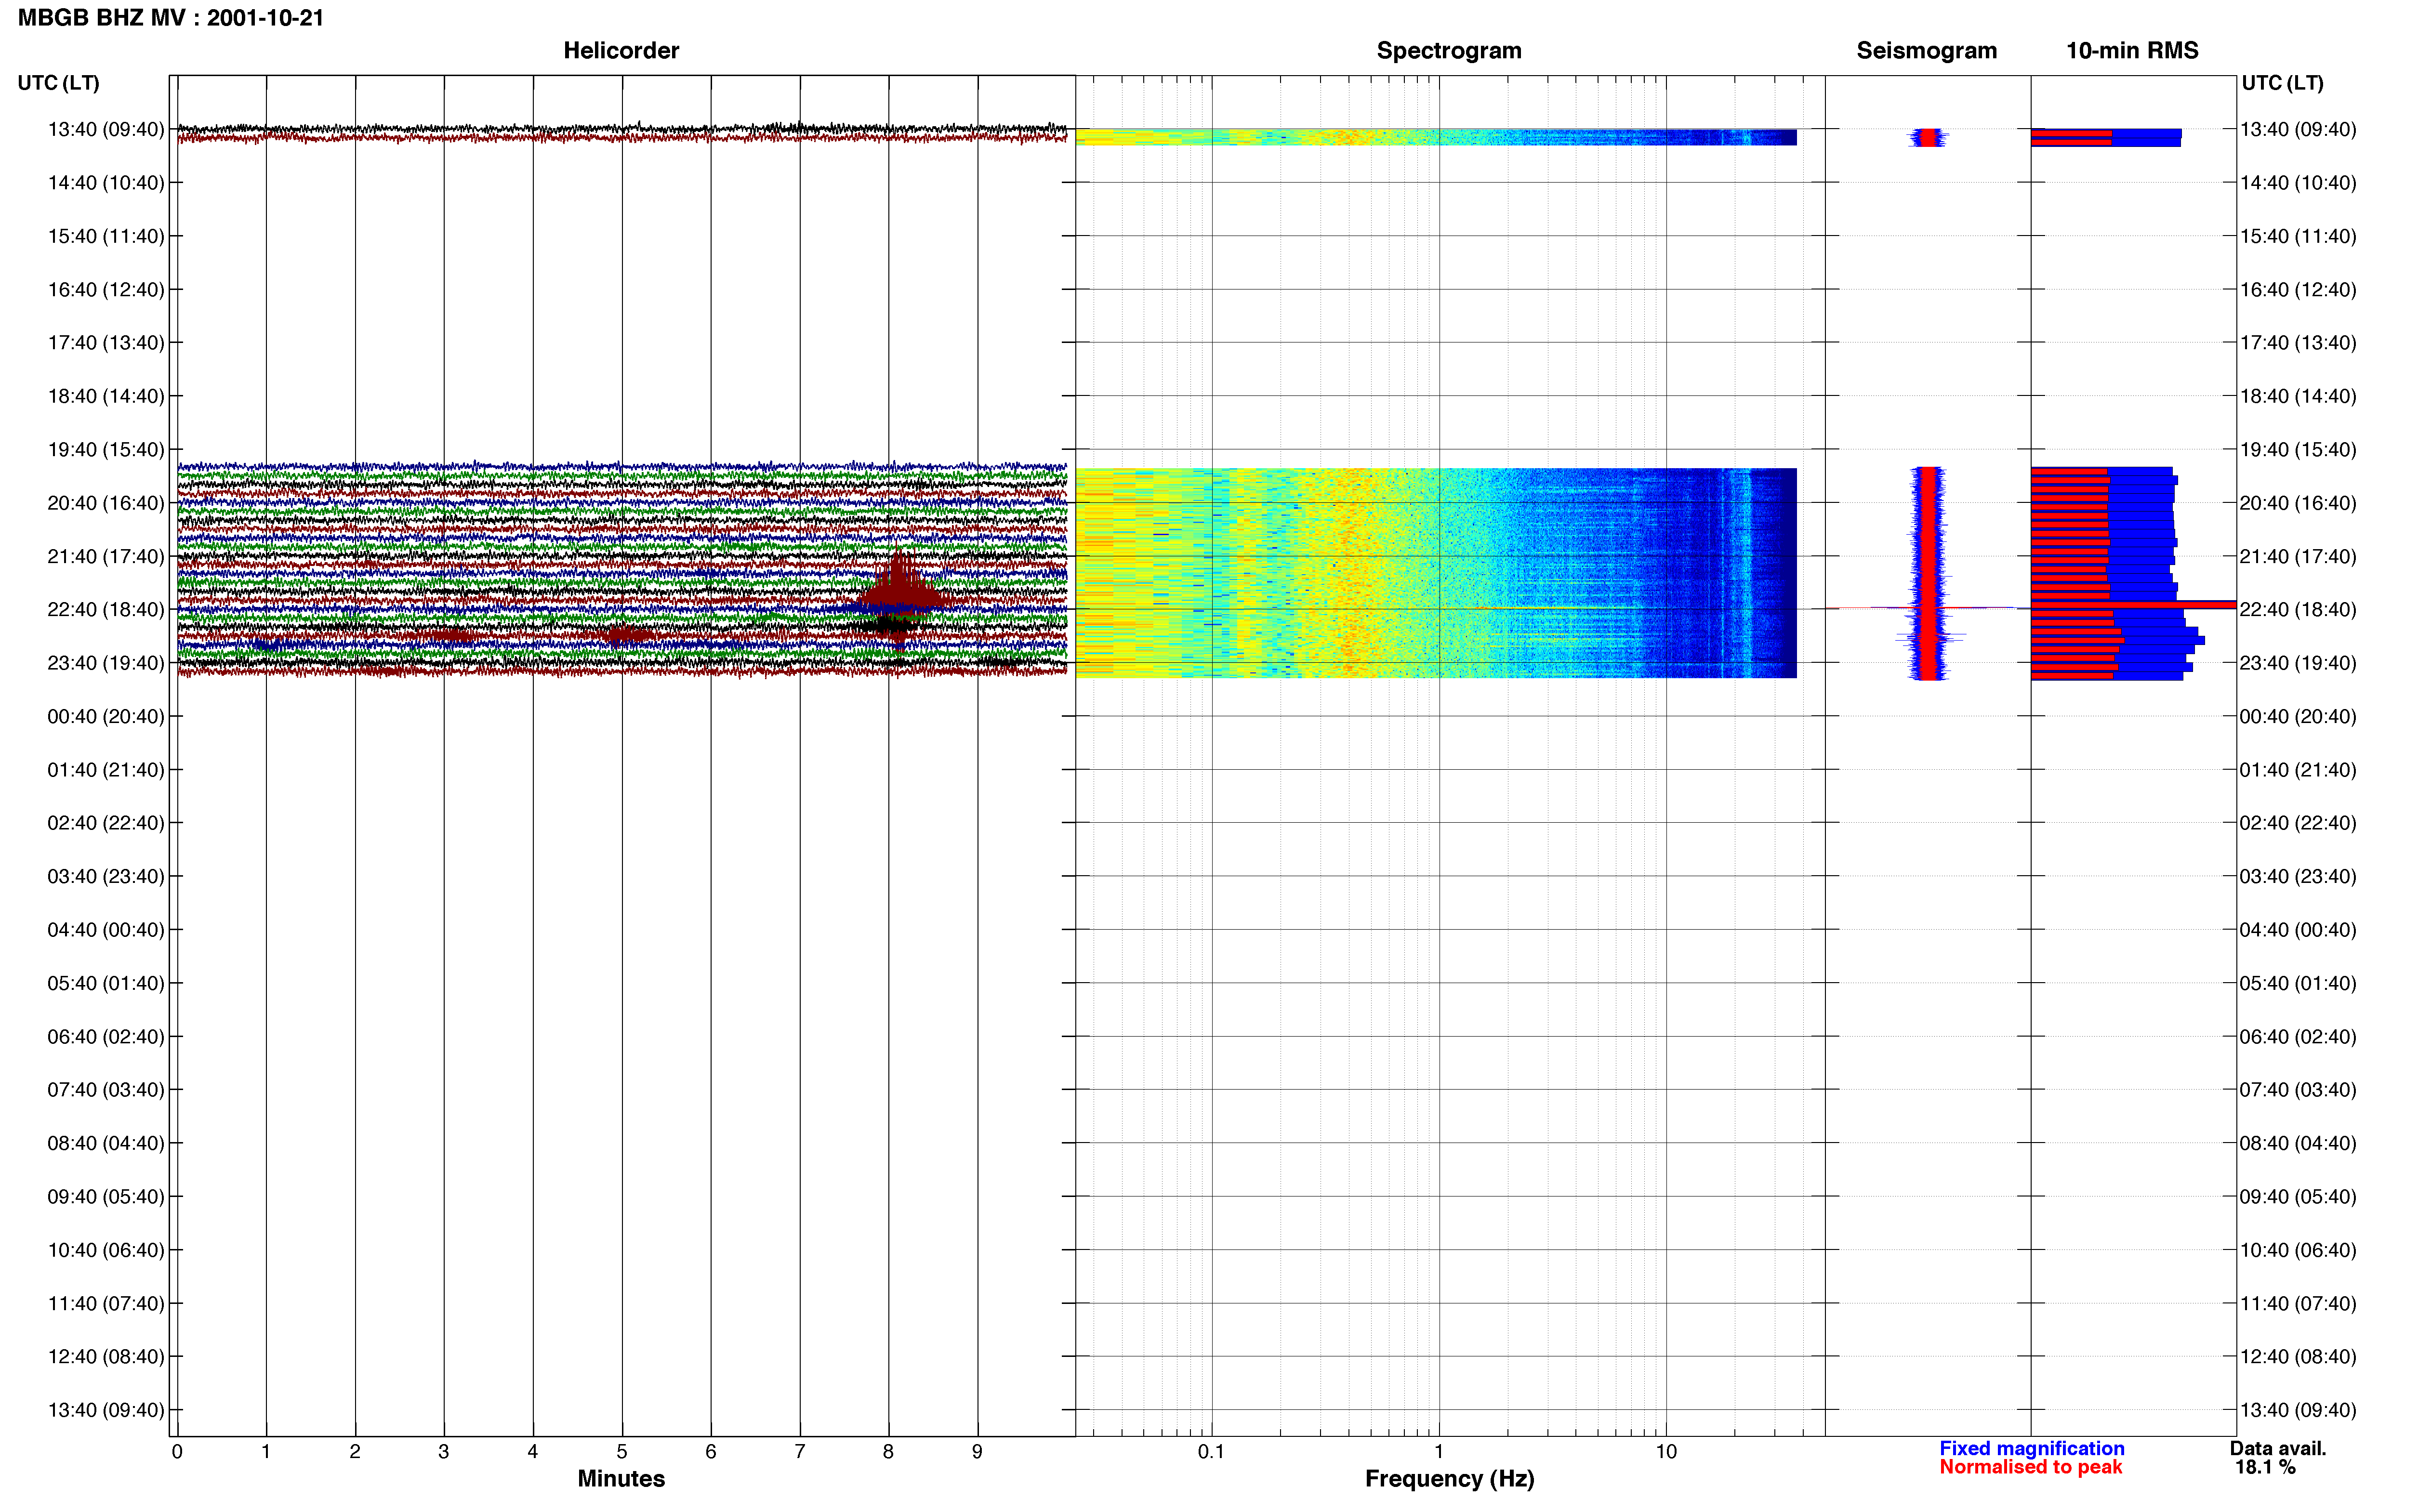Click the left '14:40 (10:40)' time label
This screenshot has height=1512, width=2418.
106,183
